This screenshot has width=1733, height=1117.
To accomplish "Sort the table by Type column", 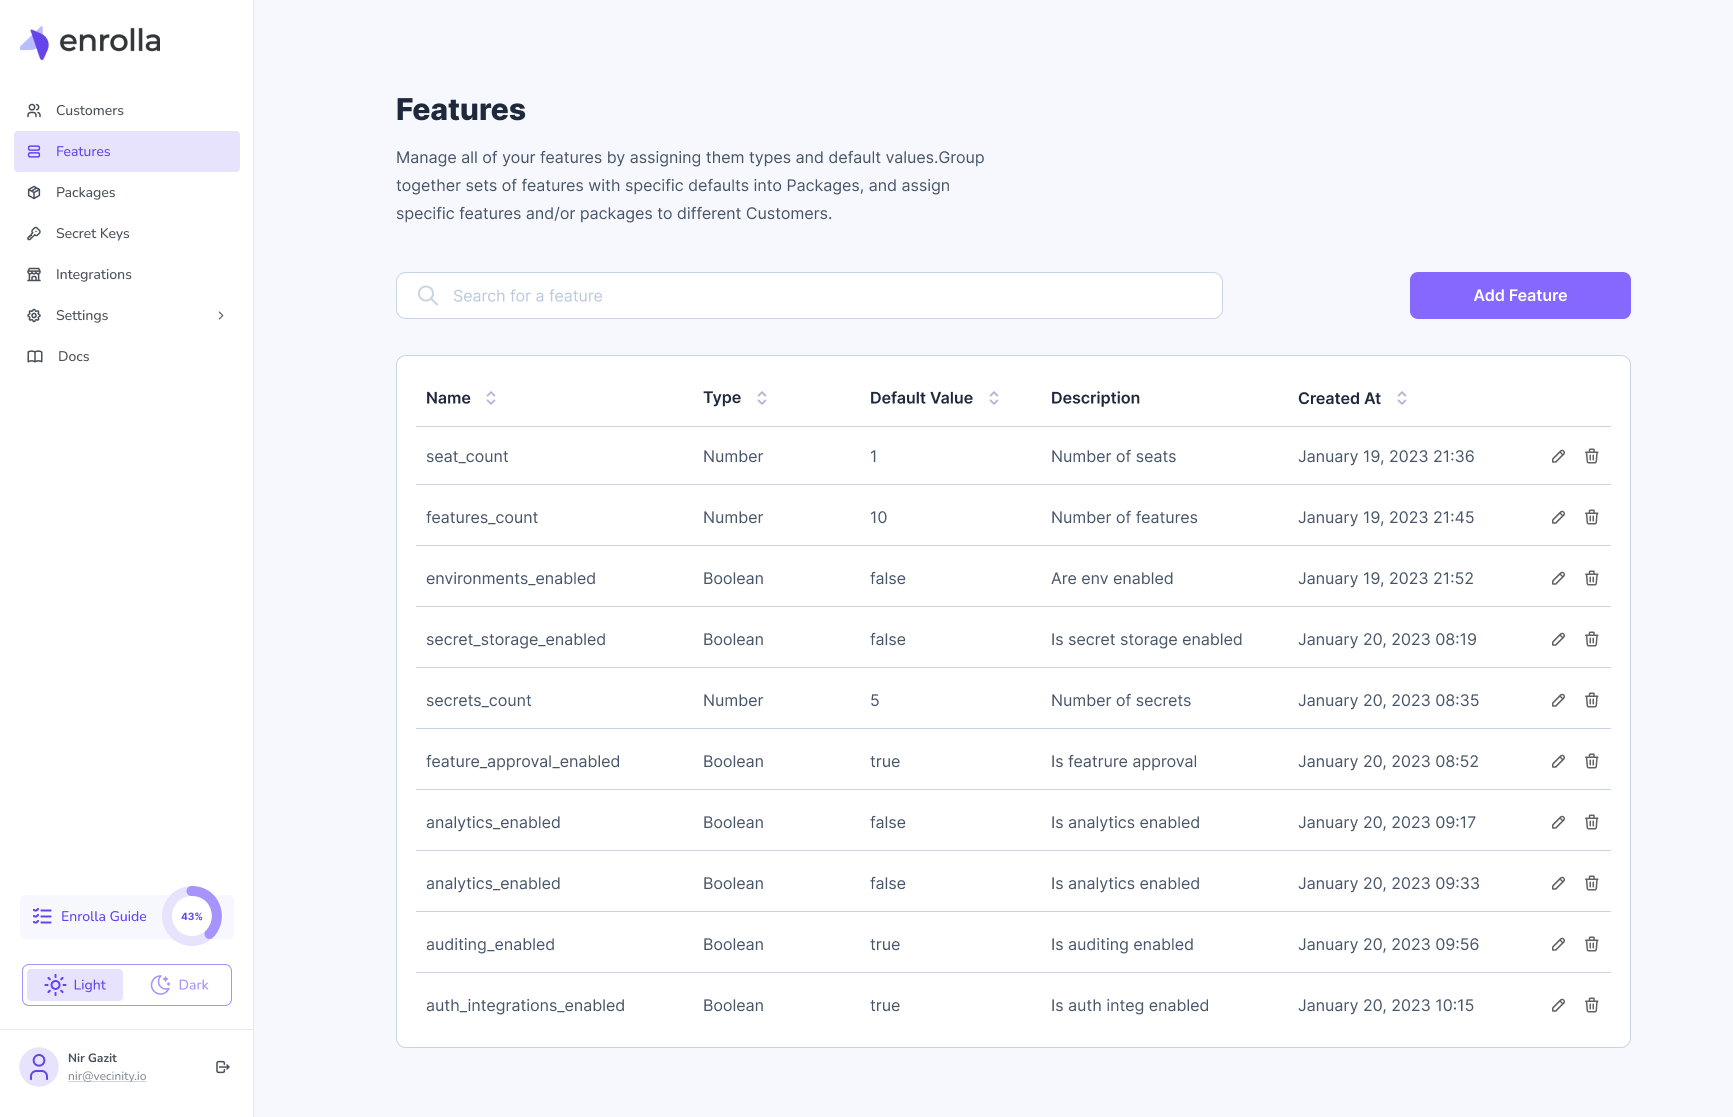I will (x=762, y=398).
